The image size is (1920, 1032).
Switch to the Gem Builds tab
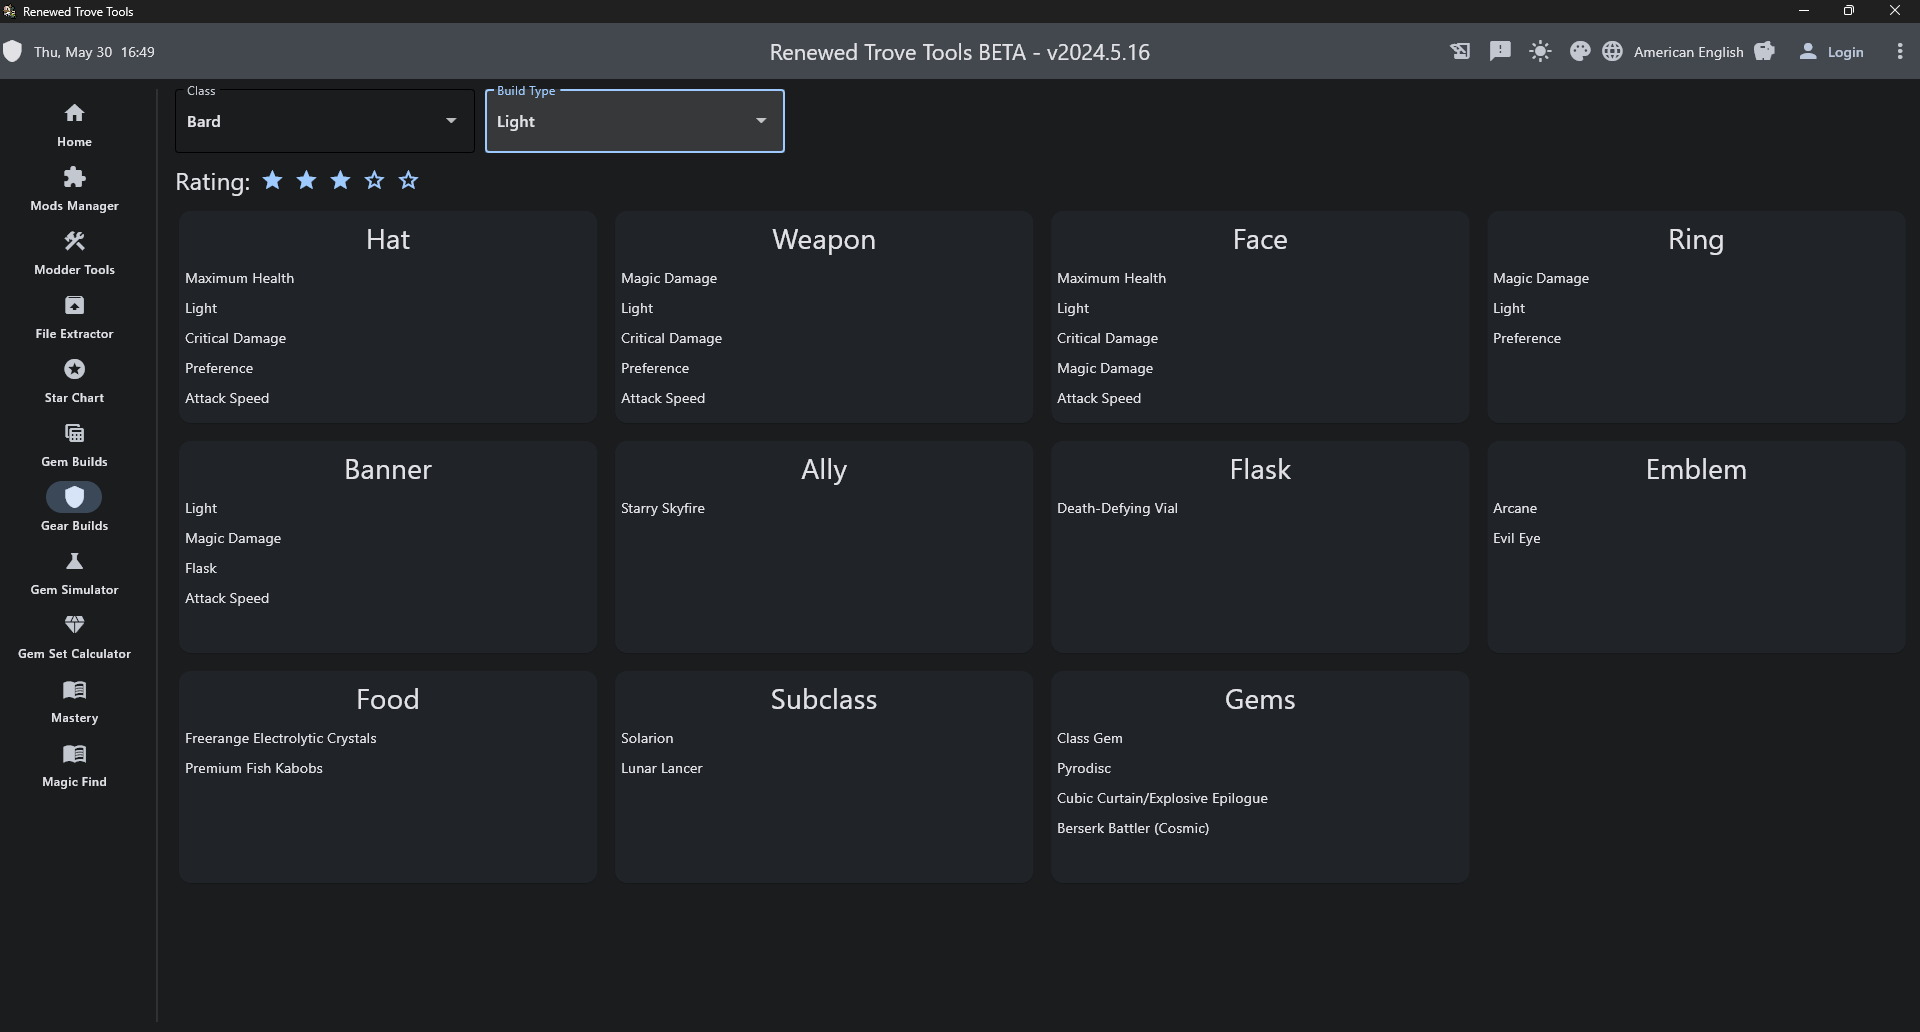(74, 444)
